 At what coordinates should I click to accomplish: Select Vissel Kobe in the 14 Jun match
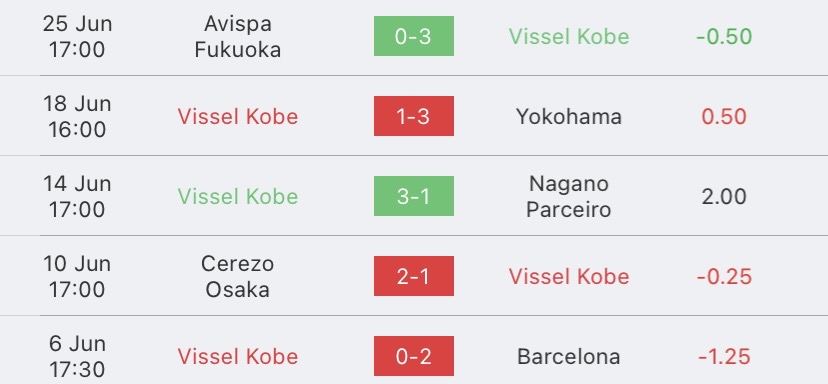point(238,196)
